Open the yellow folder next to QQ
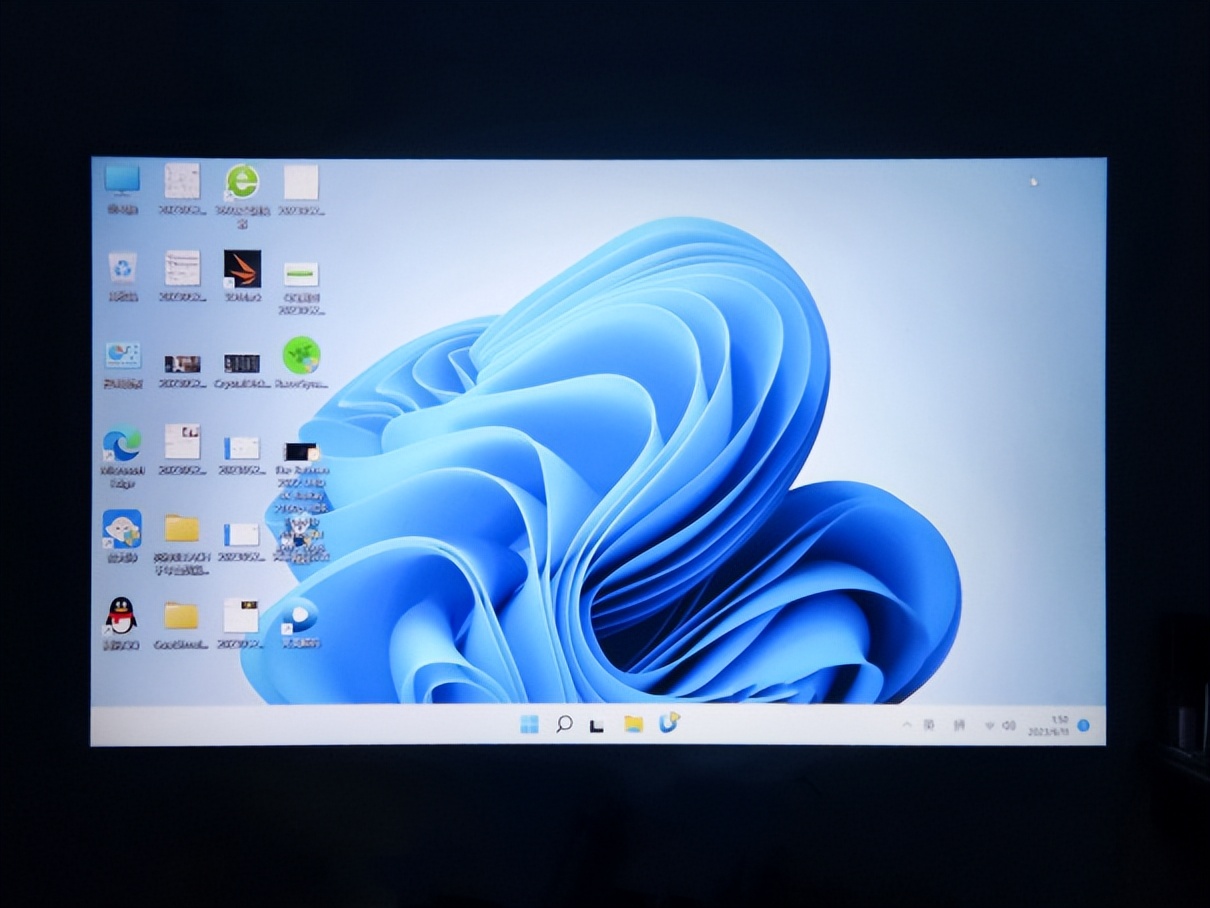The image size is (1210, 908). (x=181, y=616)
